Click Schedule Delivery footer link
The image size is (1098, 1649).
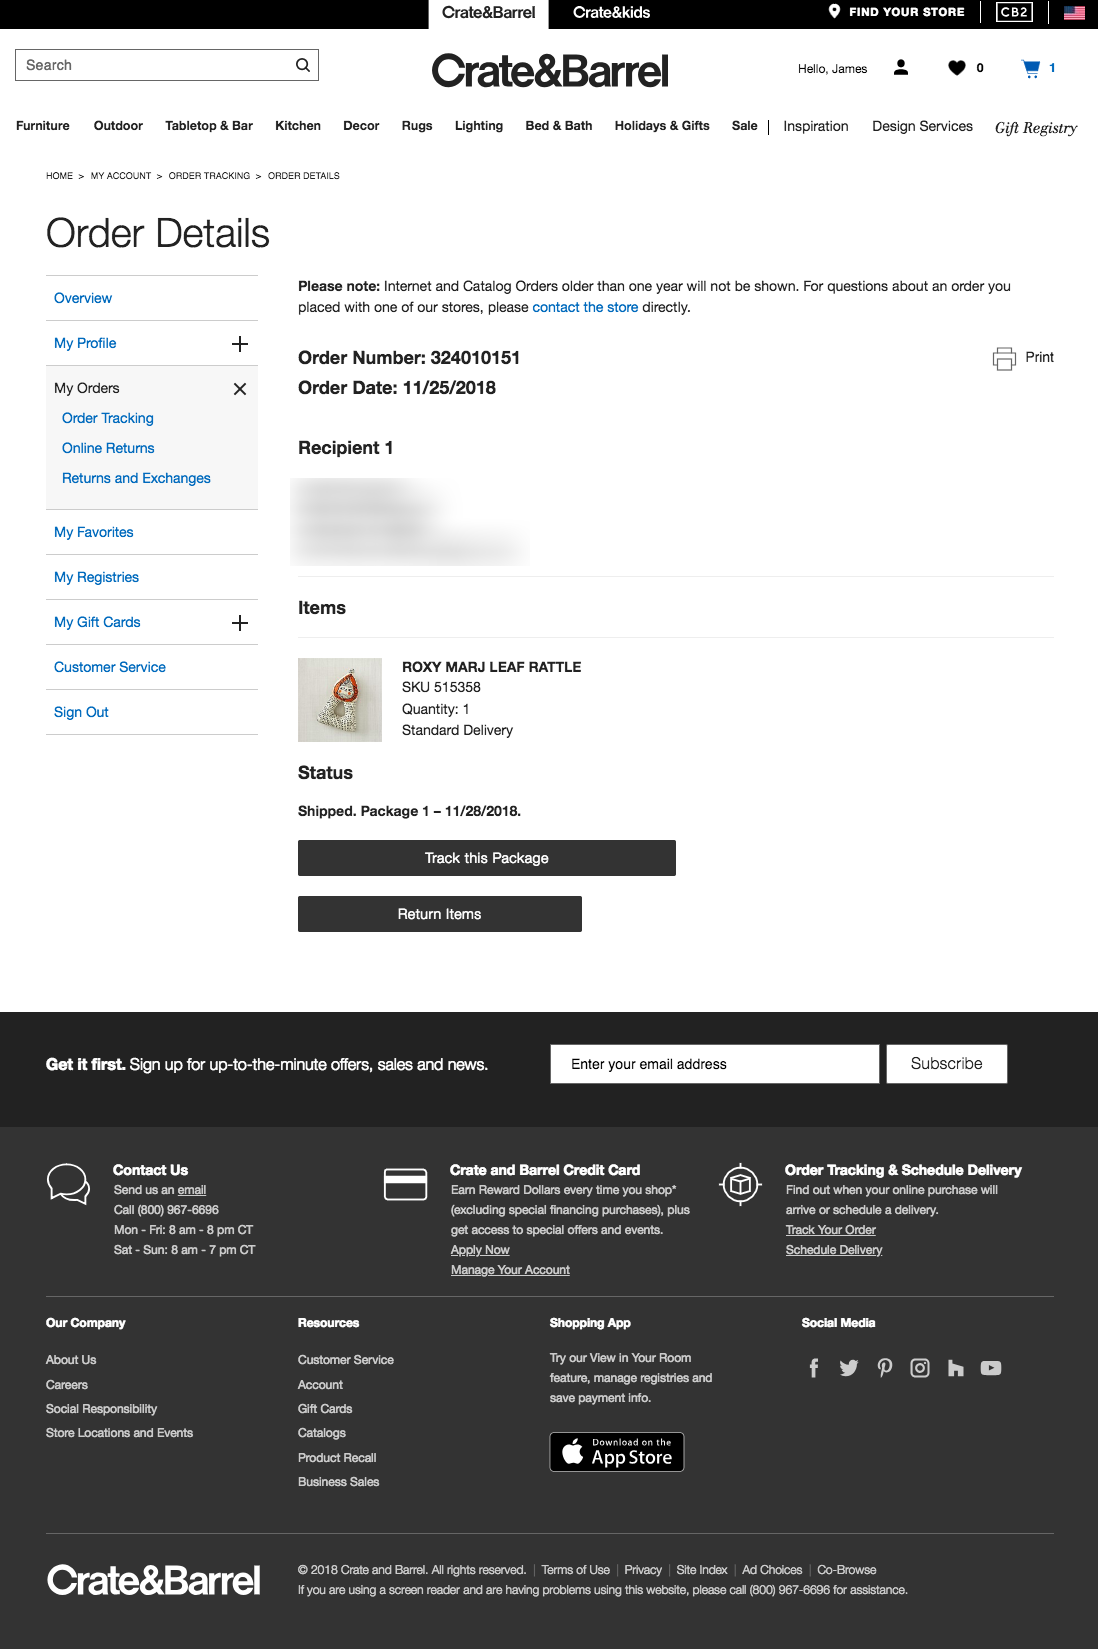tap(834, 1250)
